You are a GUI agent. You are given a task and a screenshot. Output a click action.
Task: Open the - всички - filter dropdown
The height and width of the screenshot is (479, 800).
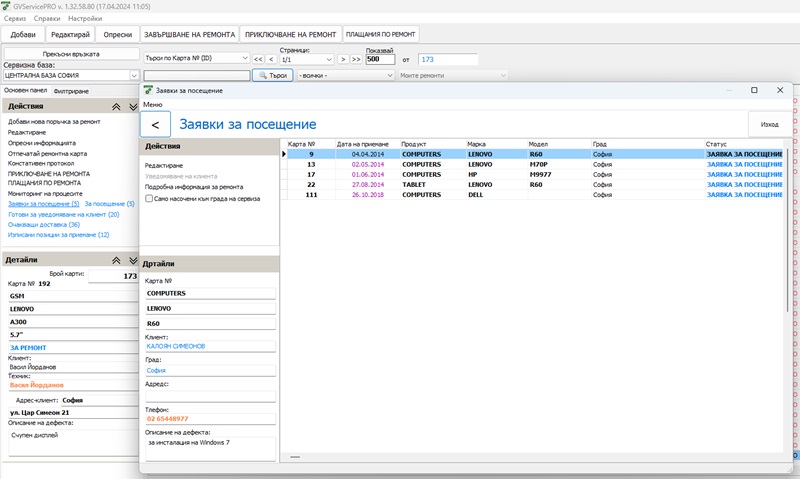(390, 75)
